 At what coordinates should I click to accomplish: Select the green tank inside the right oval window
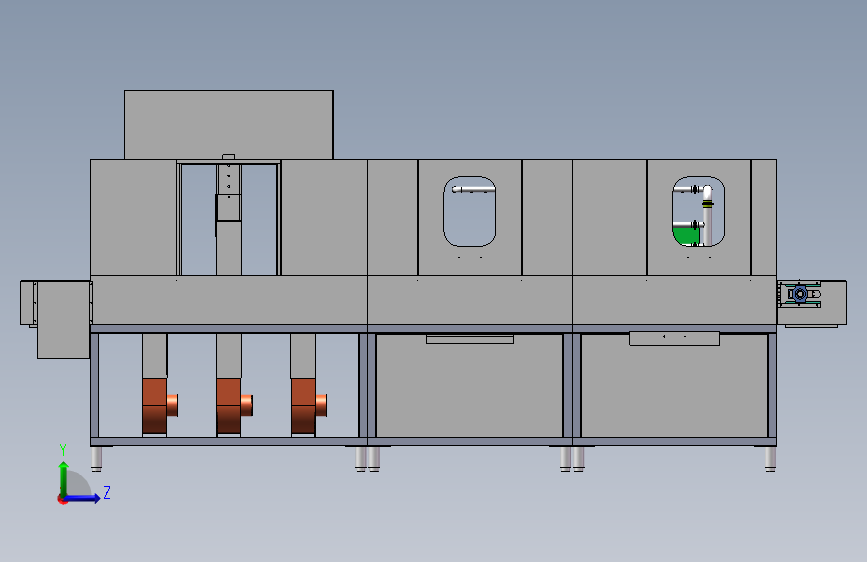[x=686, y=236]
